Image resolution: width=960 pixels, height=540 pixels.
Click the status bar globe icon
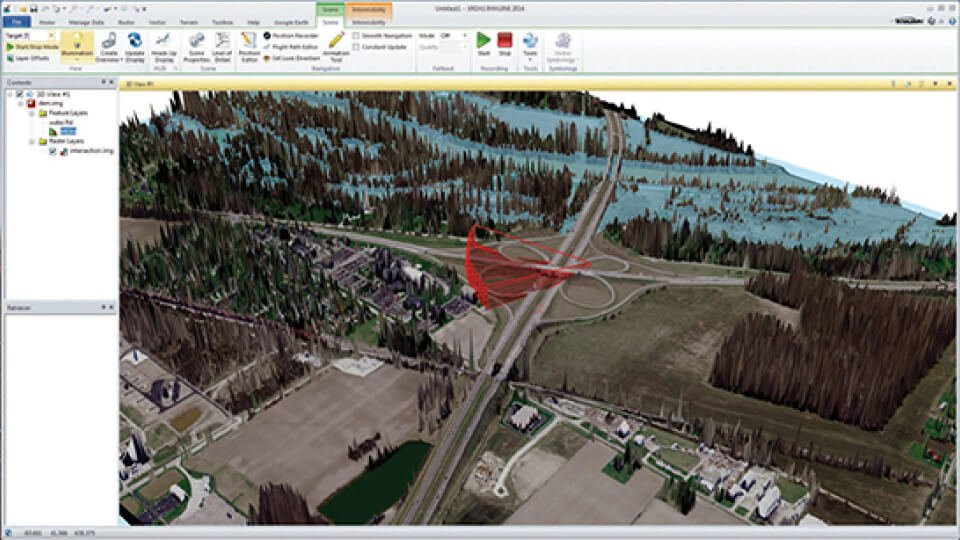(8, 533)
